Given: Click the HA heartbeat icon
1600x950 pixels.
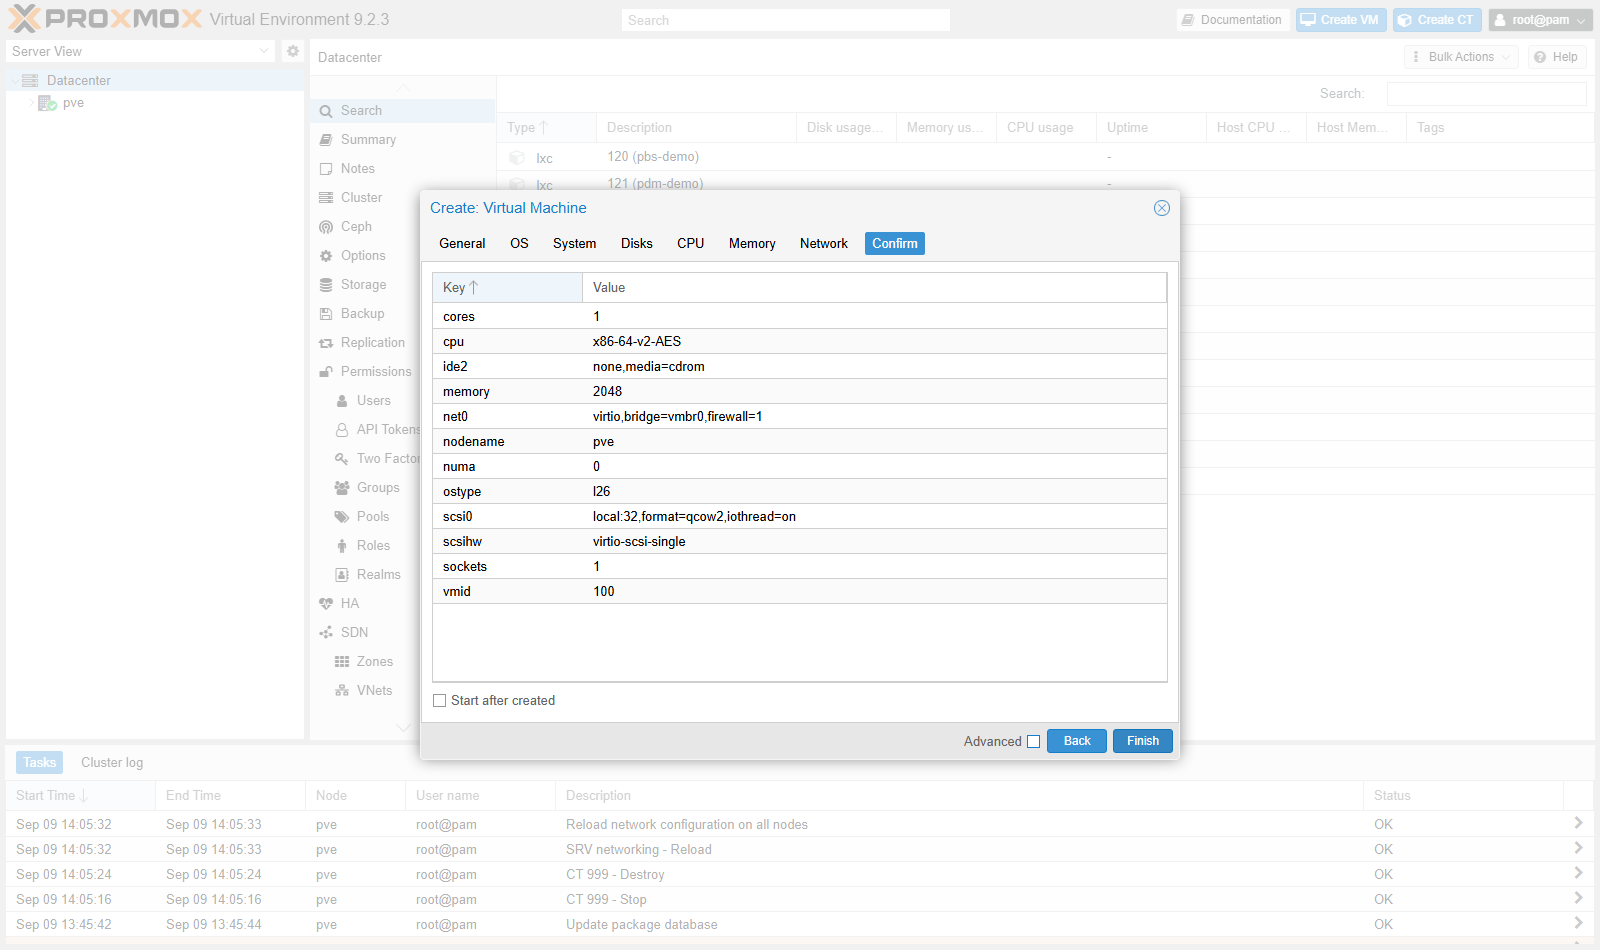Looking at the screenshot, I should click(326, 604).
